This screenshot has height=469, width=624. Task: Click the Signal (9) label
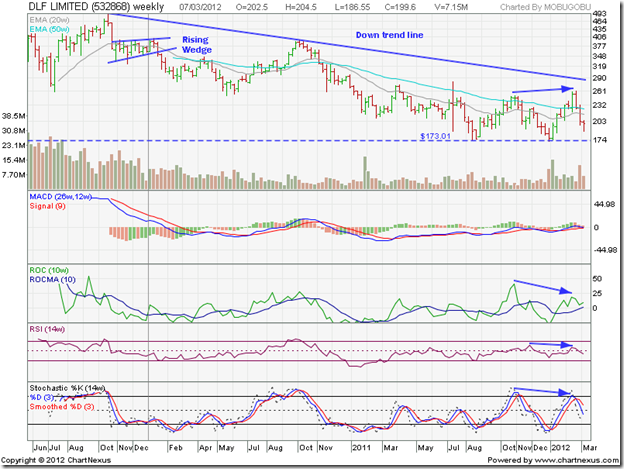(x=47, y=206)
